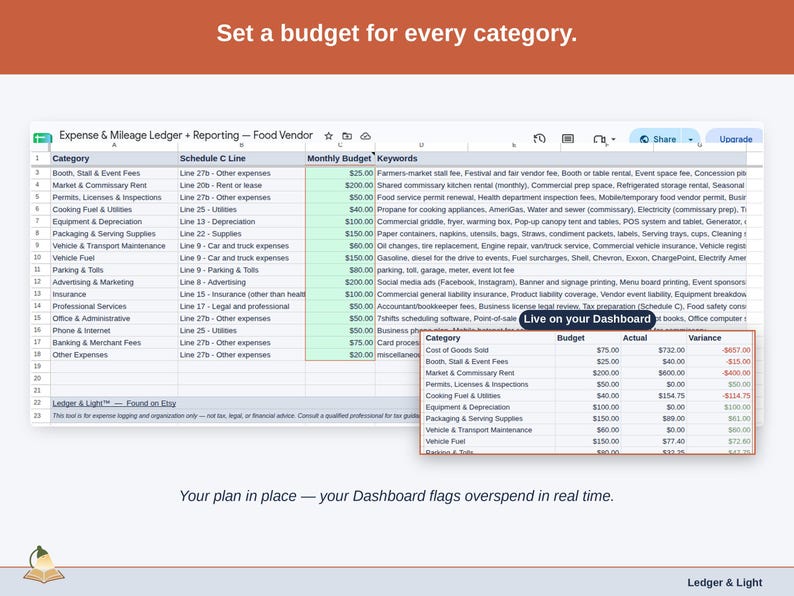
Task: Expand the meet options dropdown arrow
Action: pyautogui.click(x=613, y=139)
